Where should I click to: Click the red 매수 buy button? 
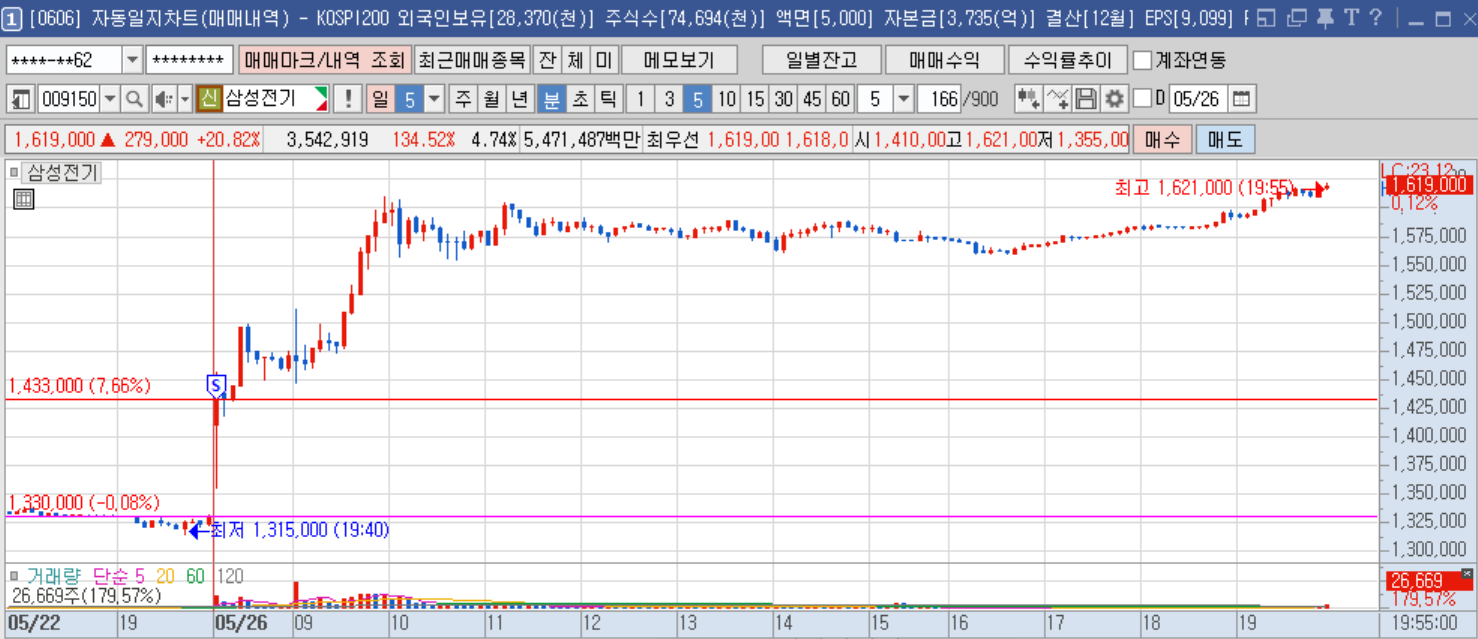pyautogui.click(x=1163, y=139)
